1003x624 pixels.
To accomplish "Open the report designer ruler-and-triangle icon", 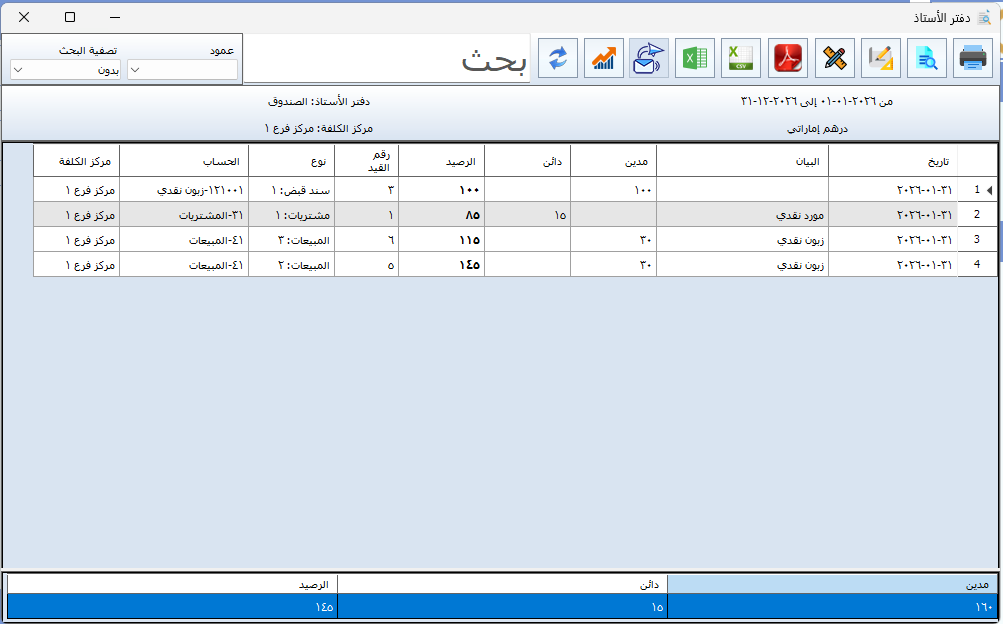I will coord(880,58).
